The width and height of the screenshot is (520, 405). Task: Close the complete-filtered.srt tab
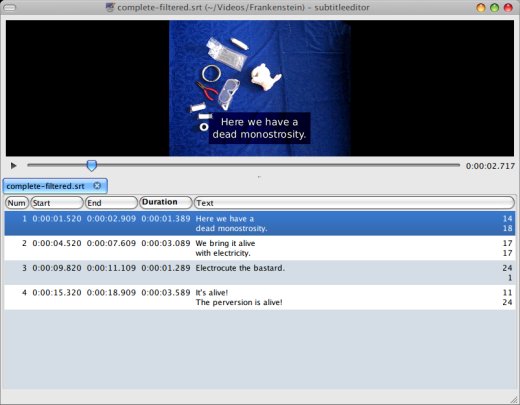[97, 186]
